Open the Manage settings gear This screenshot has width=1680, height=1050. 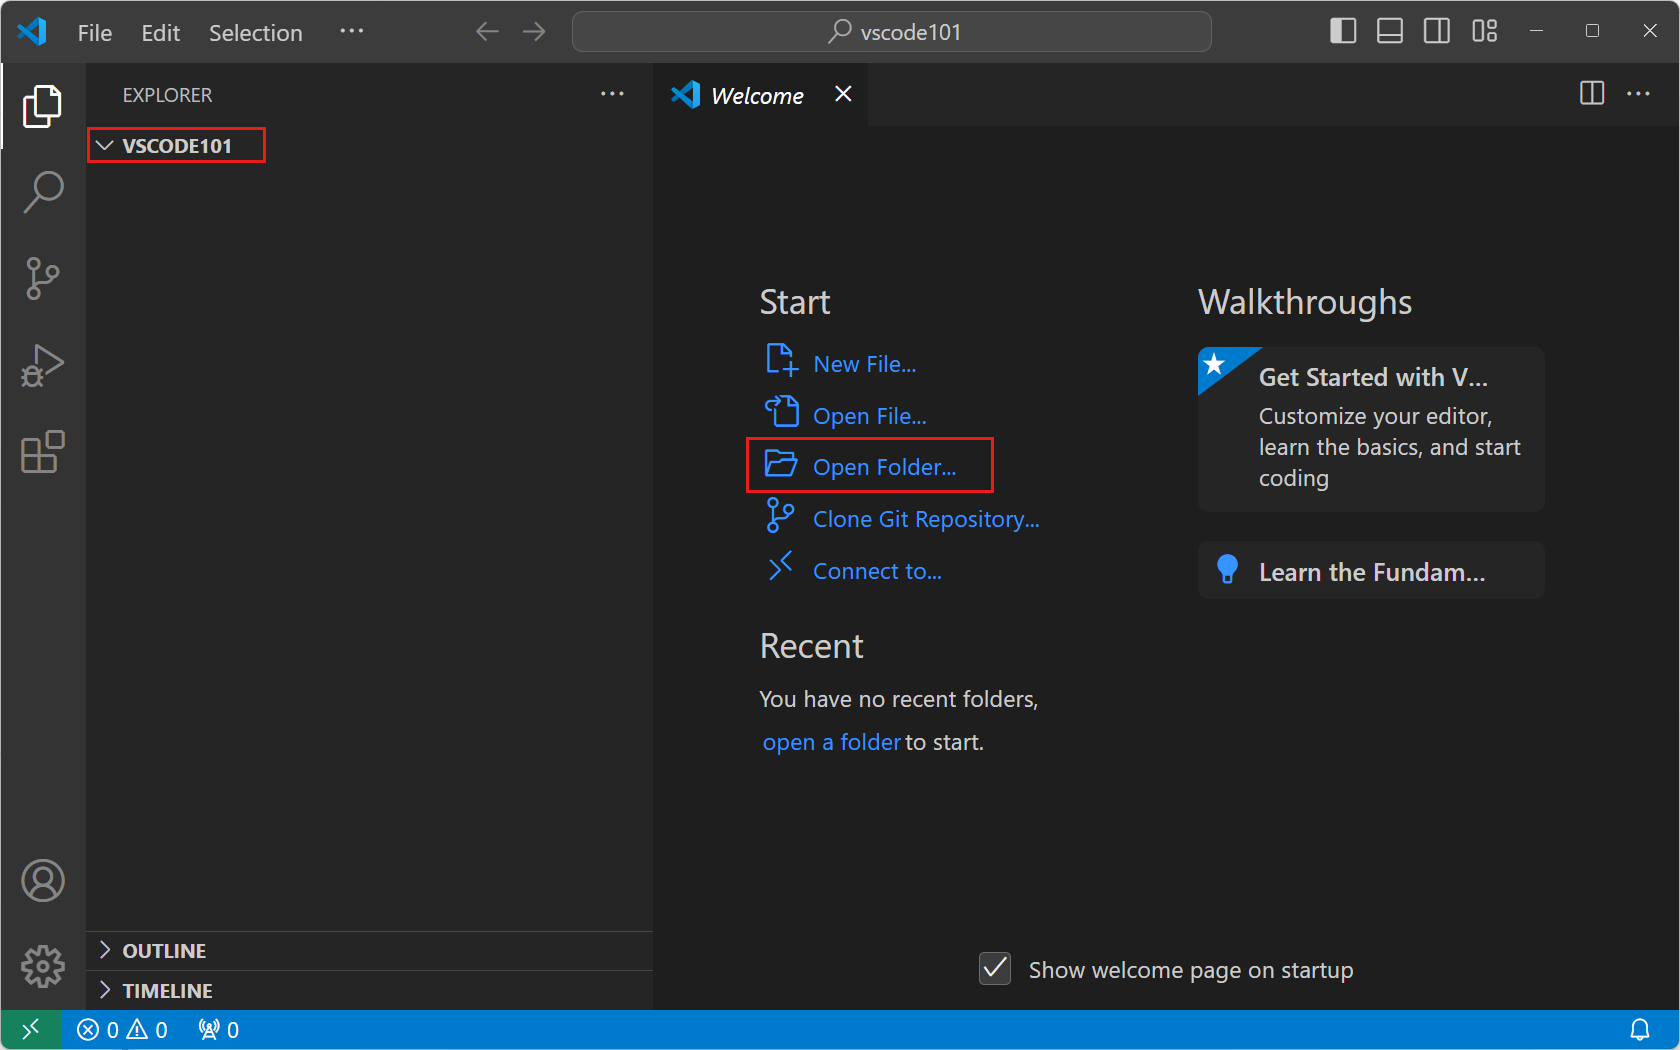(x=42, y=966)
